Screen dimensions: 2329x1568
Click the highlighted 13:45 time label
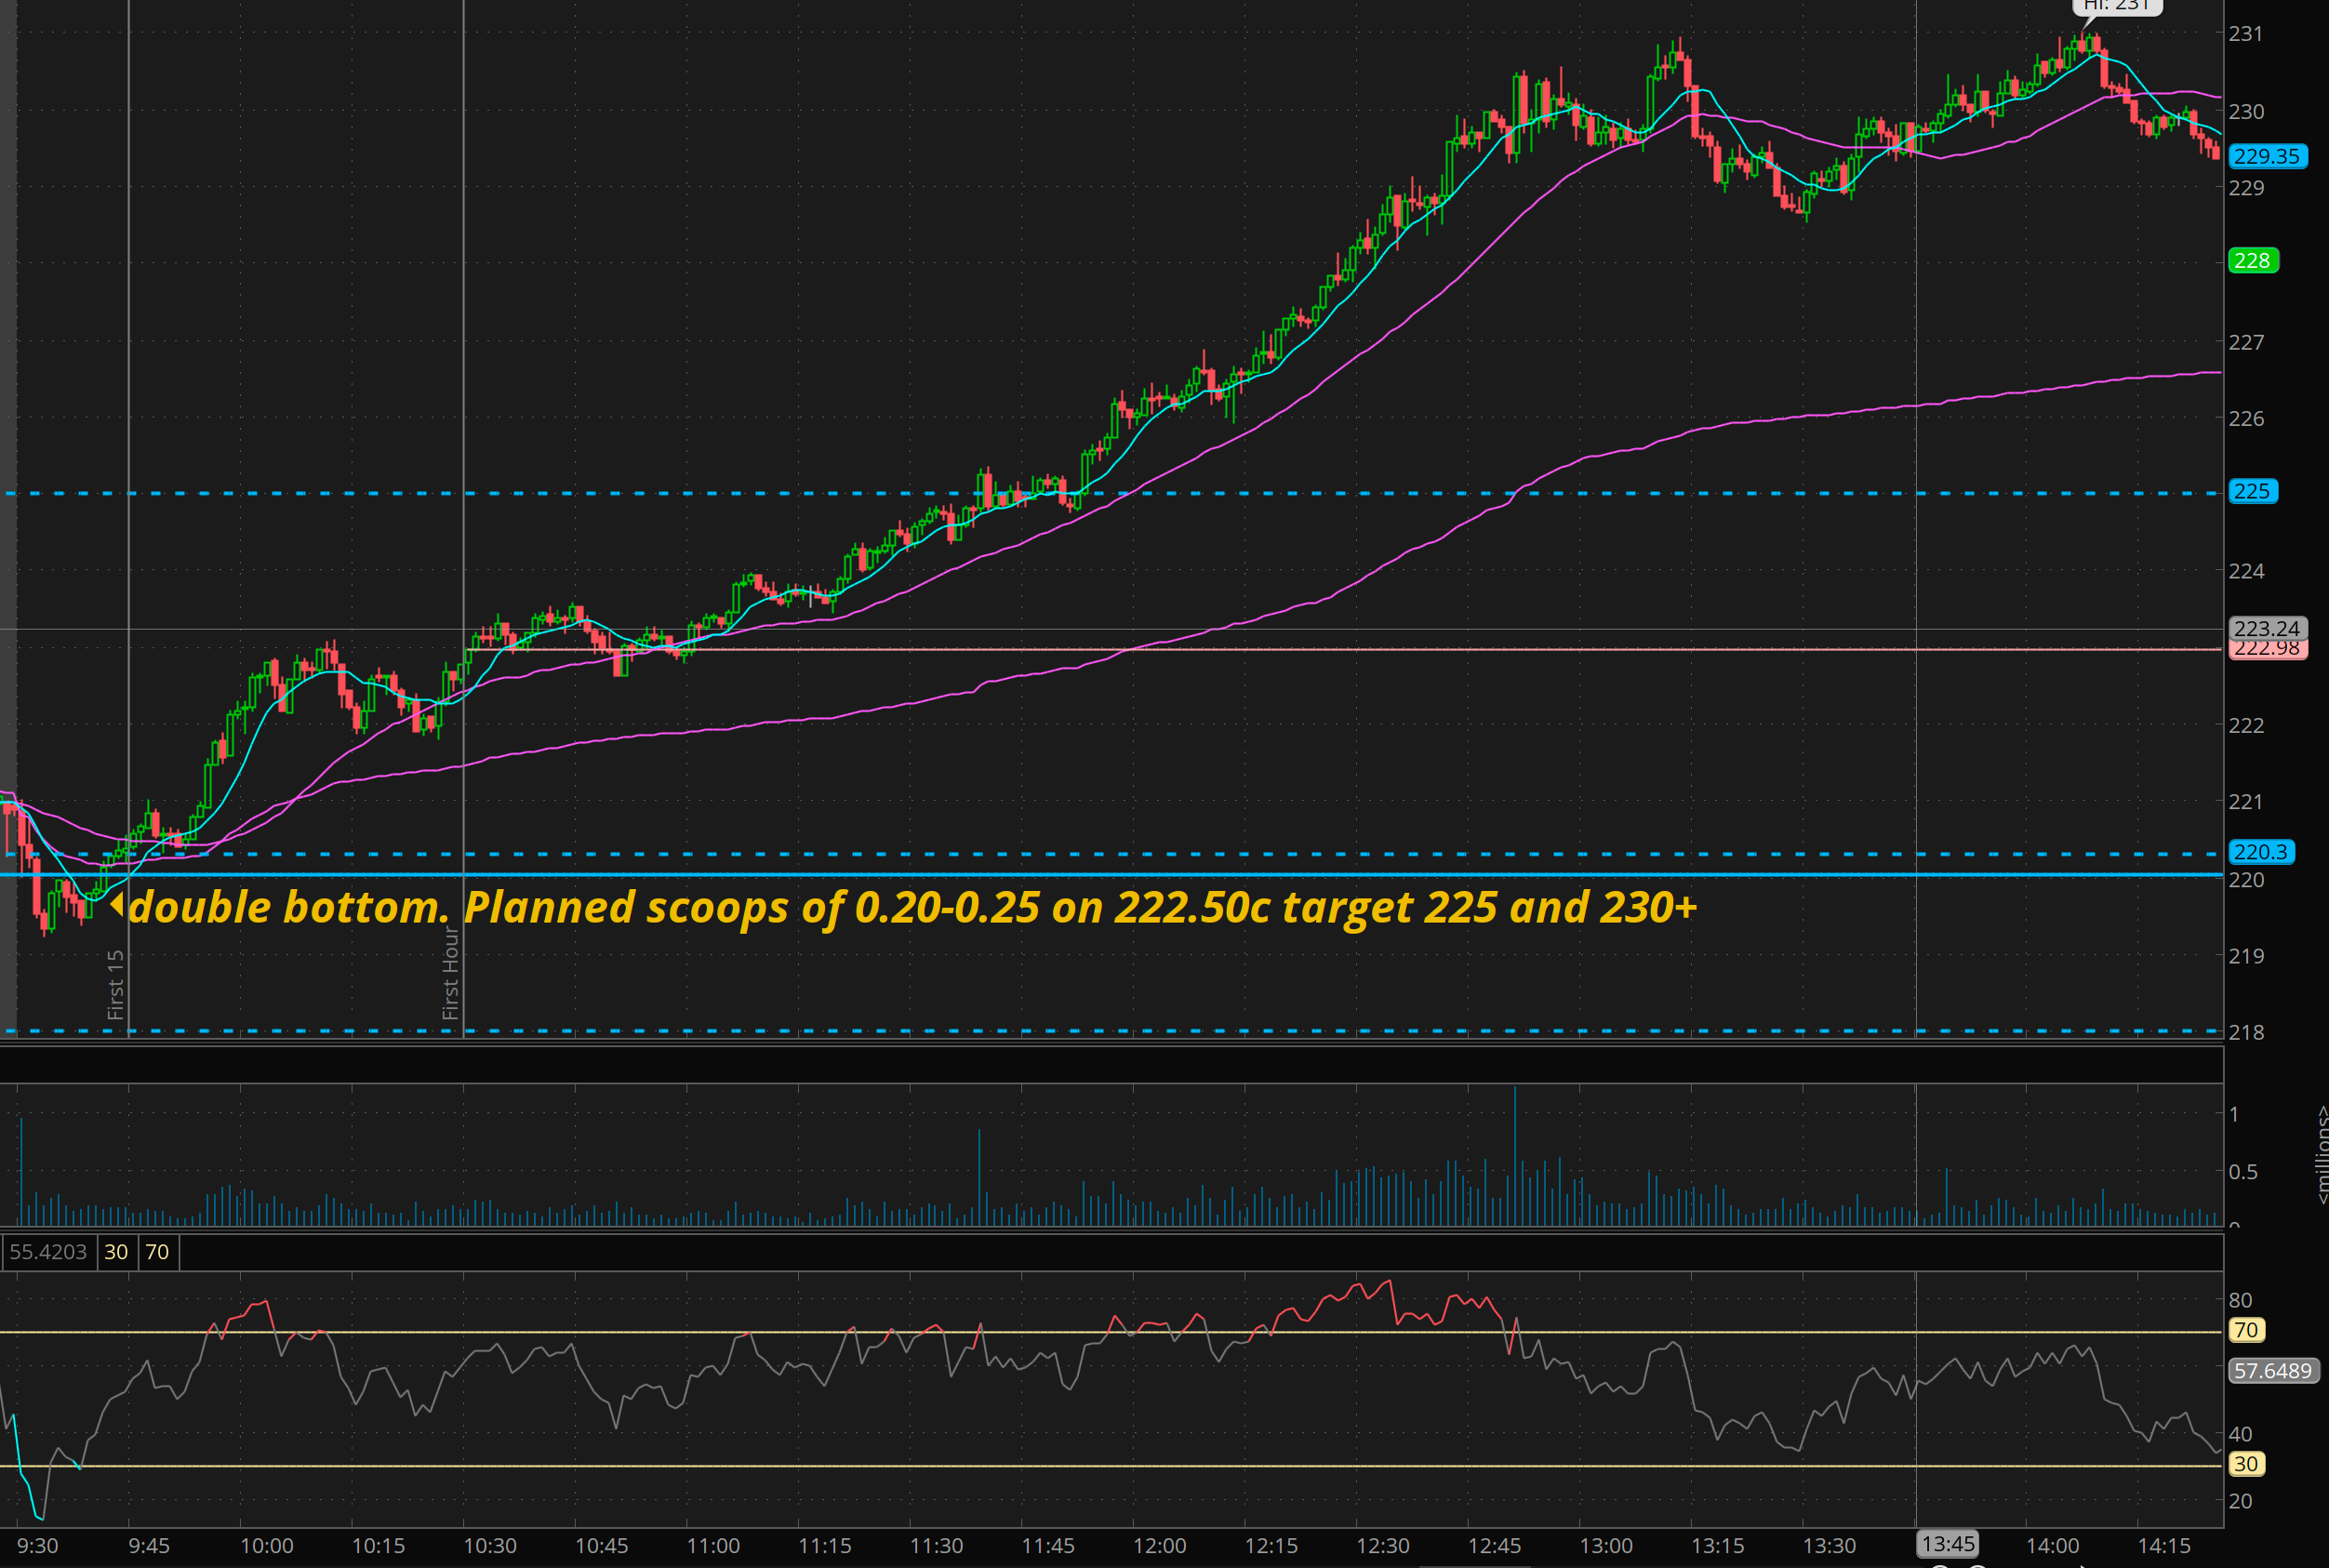pos(1947,1544)
